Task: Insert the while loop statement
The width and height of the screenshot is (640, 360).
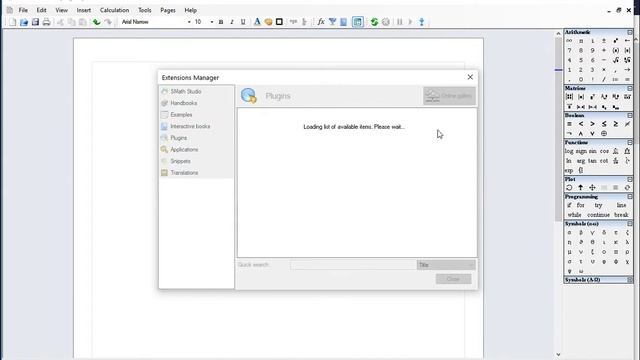Action: pos(574,215)
